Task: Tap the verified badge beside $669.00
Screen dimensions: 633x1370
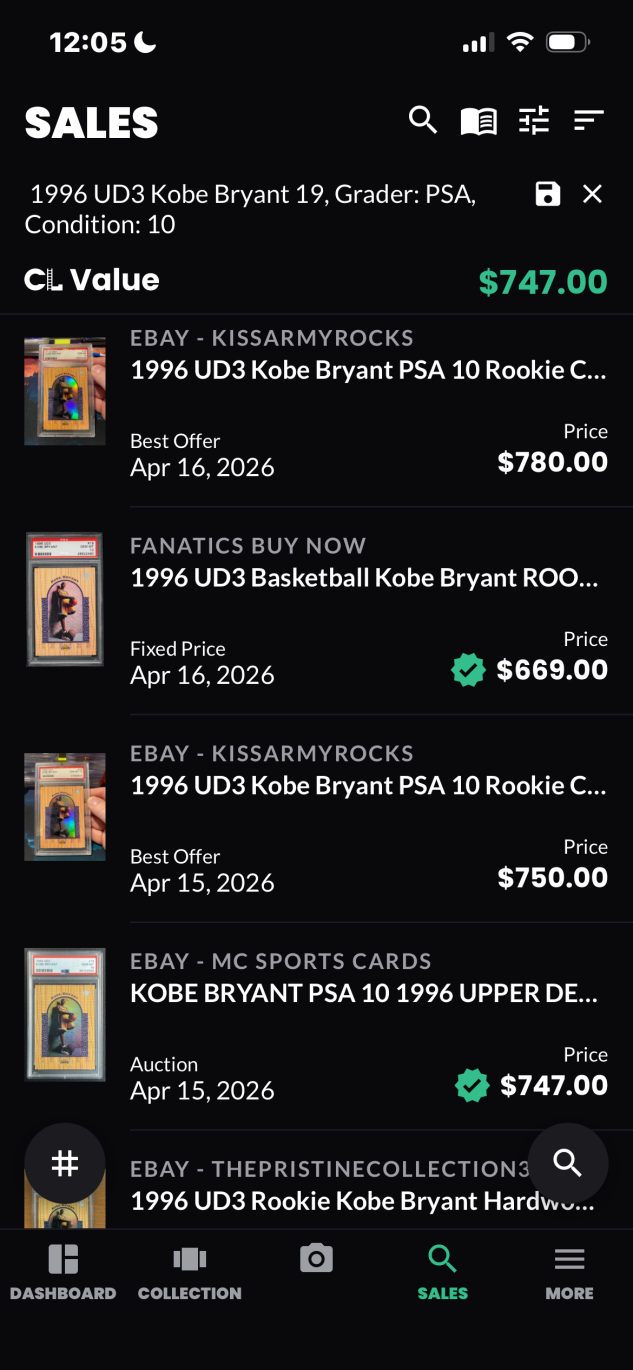Action: click(468, 670)
